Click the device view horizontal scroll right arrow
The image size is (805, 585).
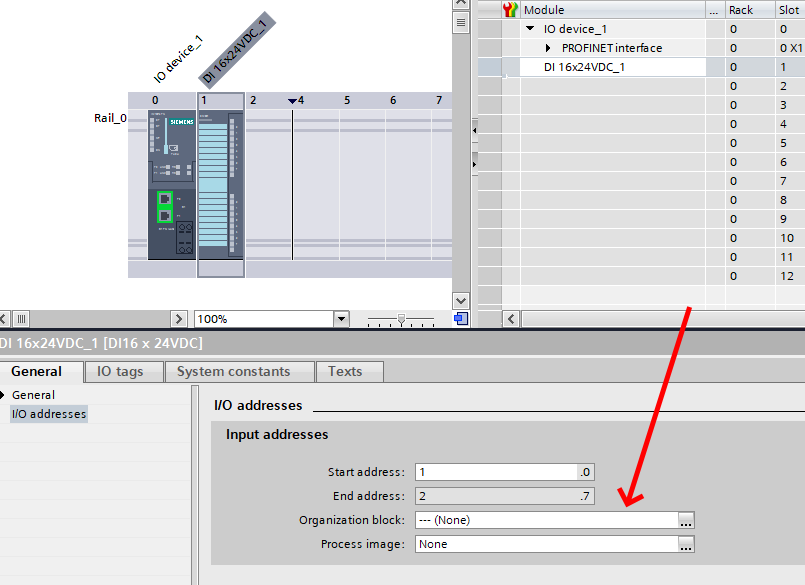(x=178, y=319)
